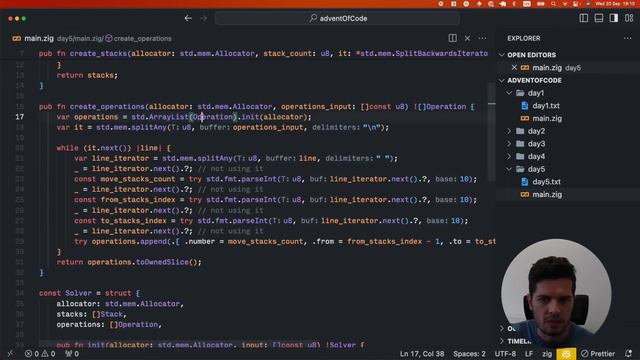The height and width of the screenshot is (360, 640).
Task: Go back using the navigation arrow
Action: pyautogui.click(x=188, y=18)
